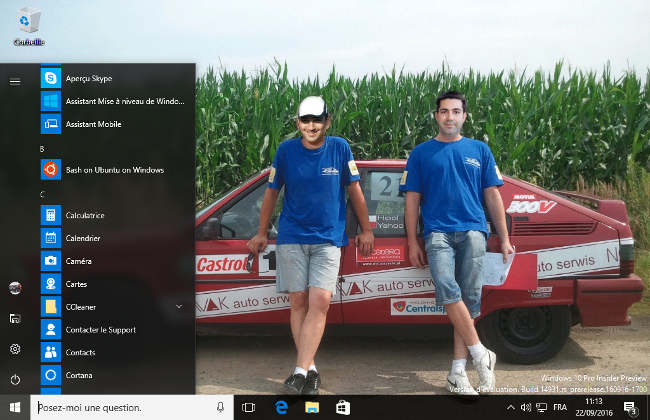Open the Store icon in the taskbar
The image size is (650, 420).
(x=342, y=408)
